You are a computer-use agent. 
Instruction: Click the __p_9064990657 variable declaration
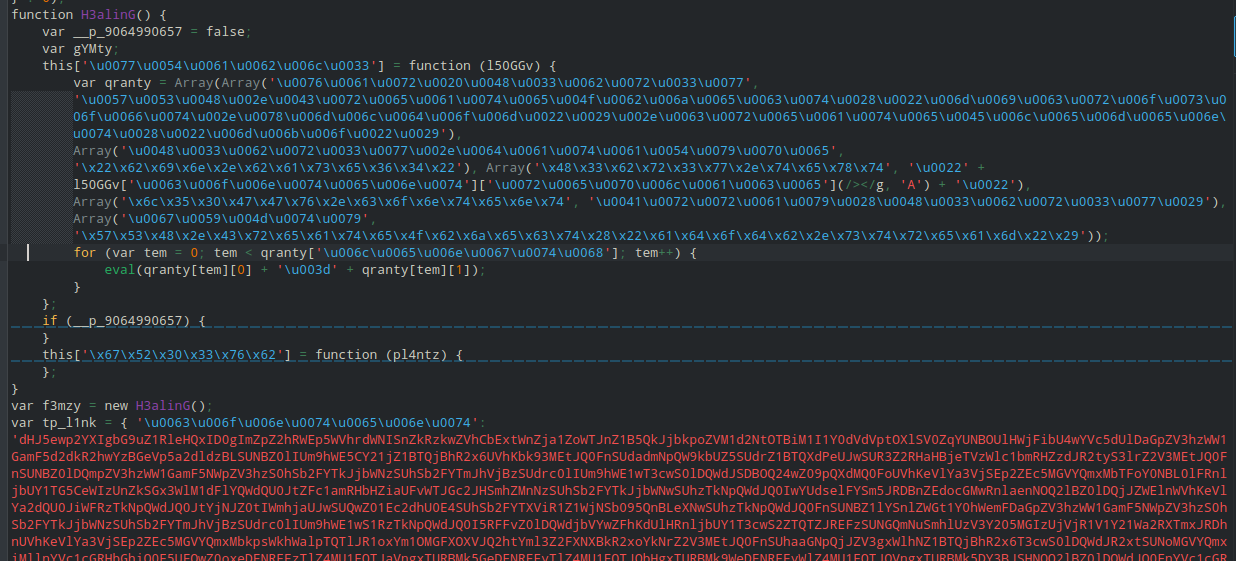[119, 31]
